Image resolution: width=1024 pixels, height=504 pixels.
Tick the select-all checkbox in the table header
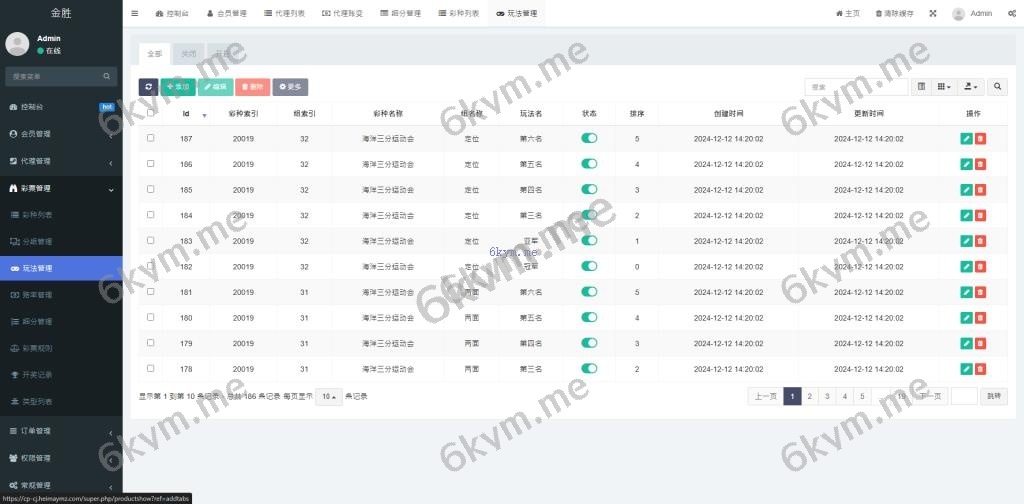pyautogui.click(x=151, y=113)
